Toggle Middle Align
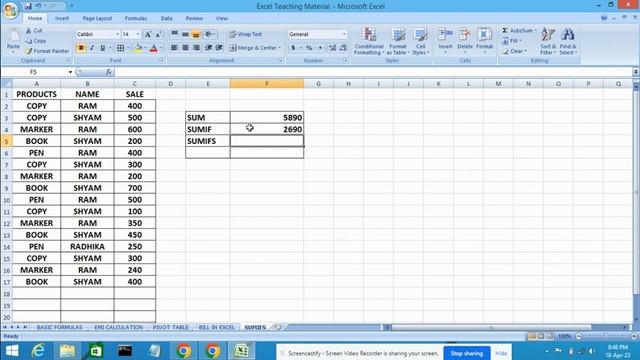 point(185,34)
